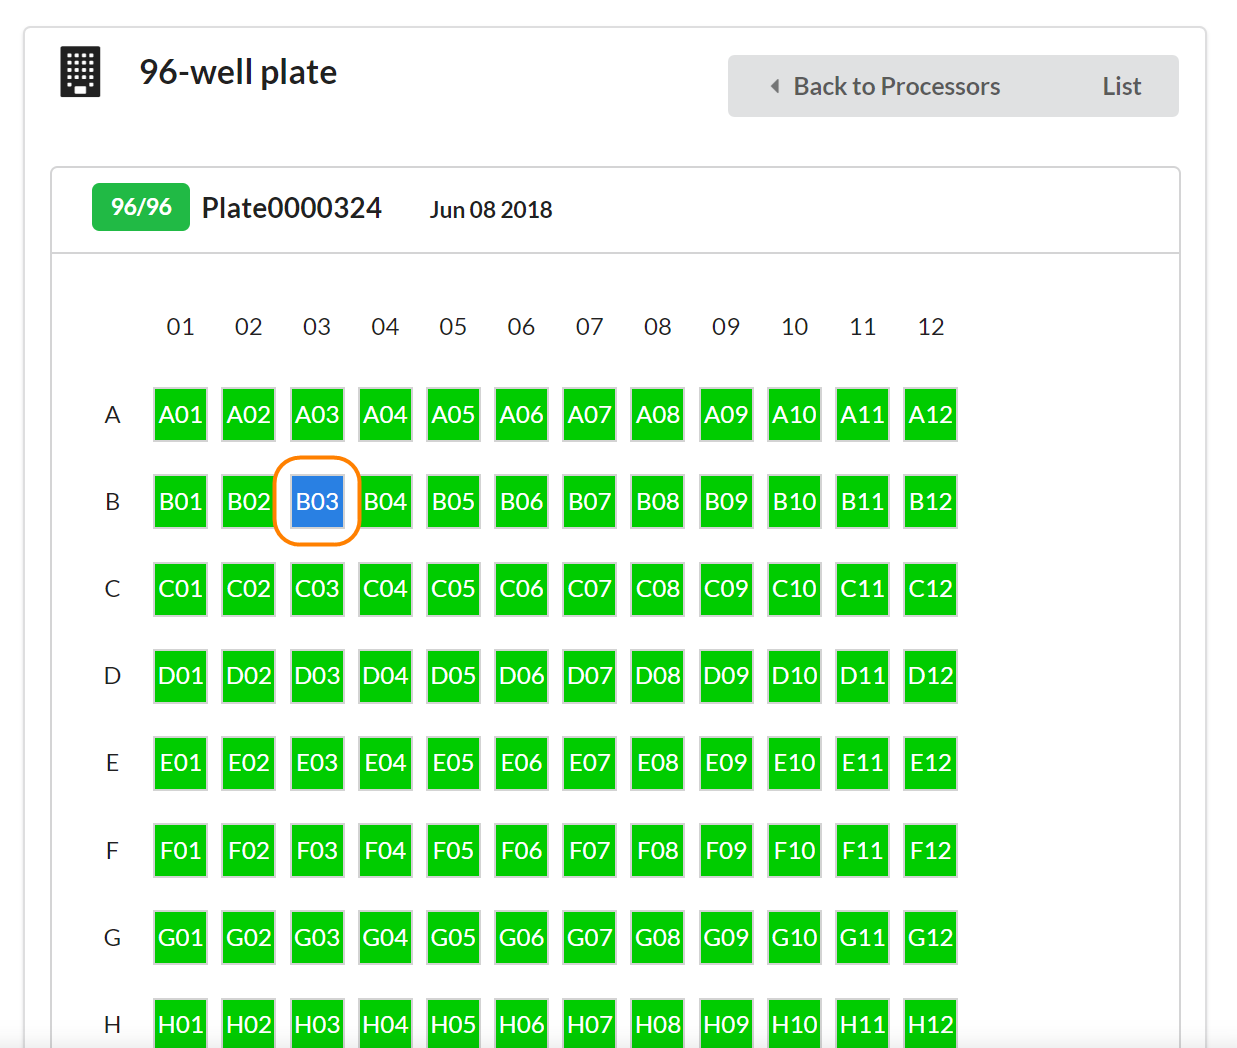This screenshot has width=1237, height=1048.
Task: Click the back arrow caret icon
Action: point(775,87)
